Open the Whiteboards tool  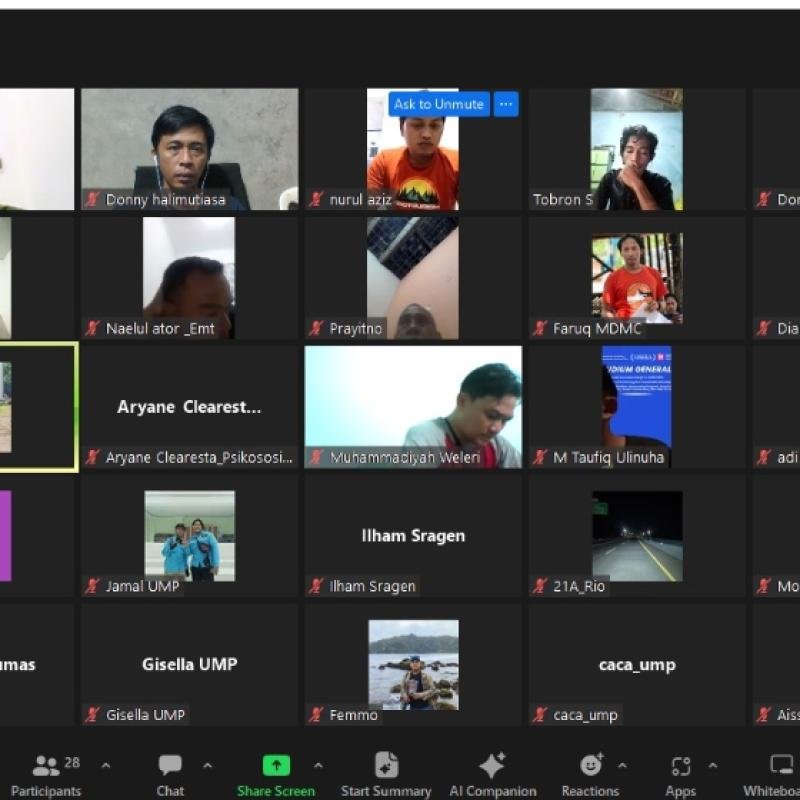781,766
